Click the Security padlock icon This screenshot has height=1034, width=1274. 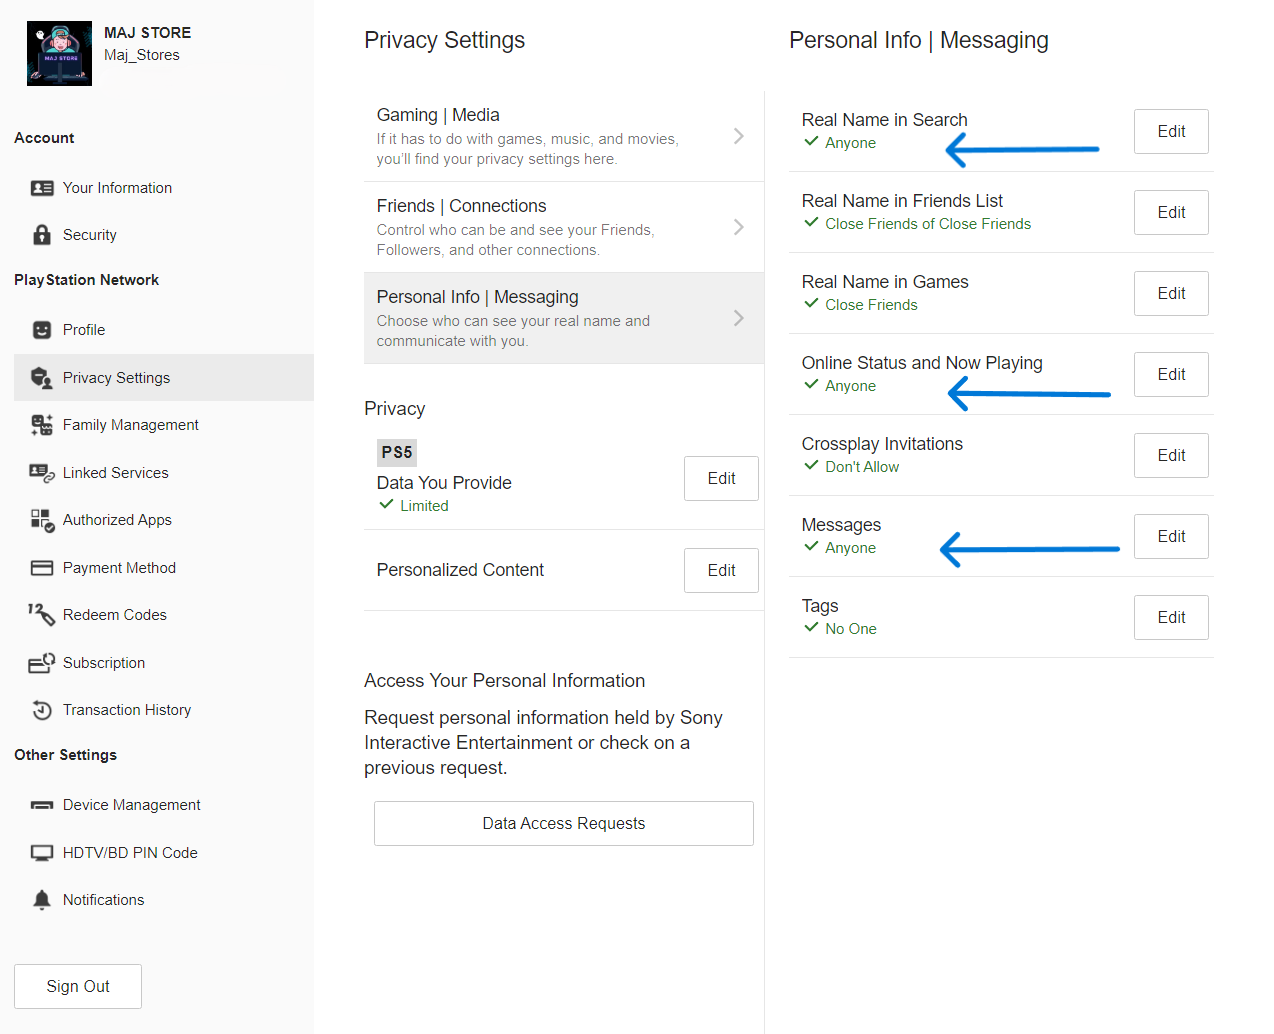[42, 235]
